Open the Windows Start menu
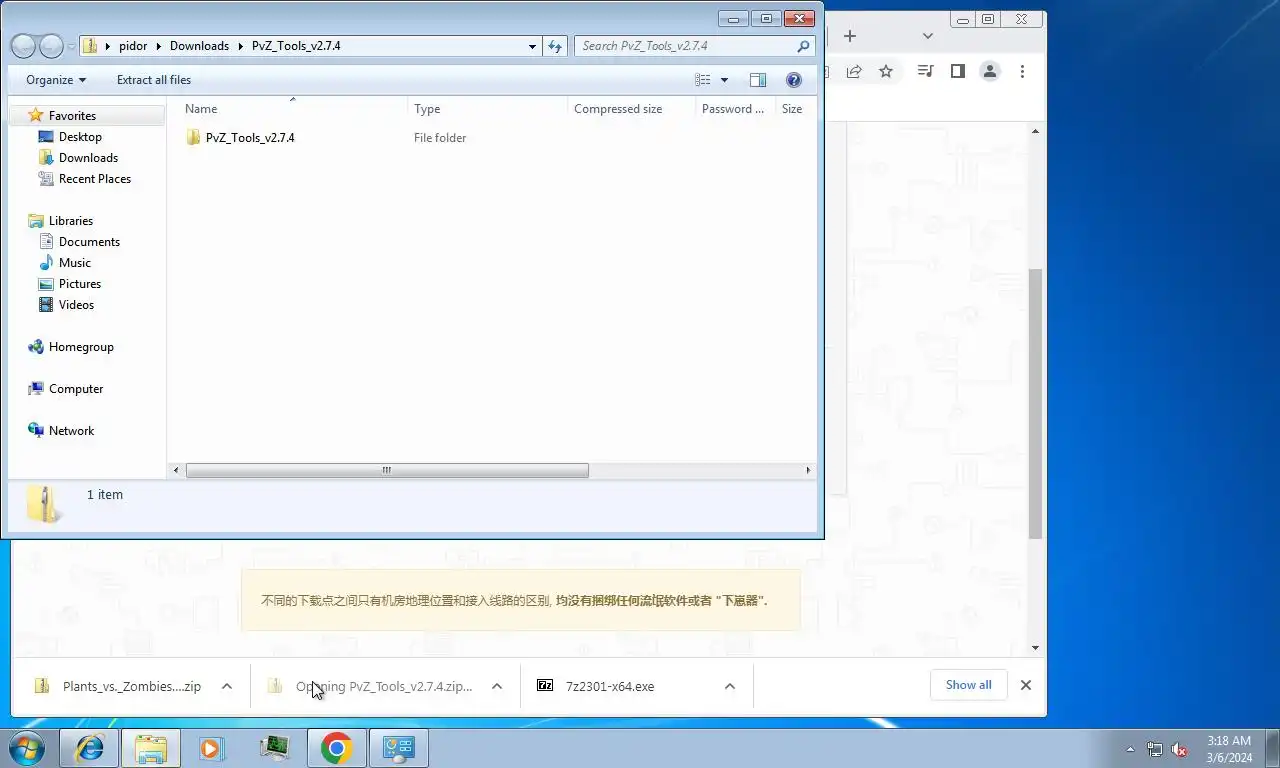1280x768 pixels. [x=27, y=748]
